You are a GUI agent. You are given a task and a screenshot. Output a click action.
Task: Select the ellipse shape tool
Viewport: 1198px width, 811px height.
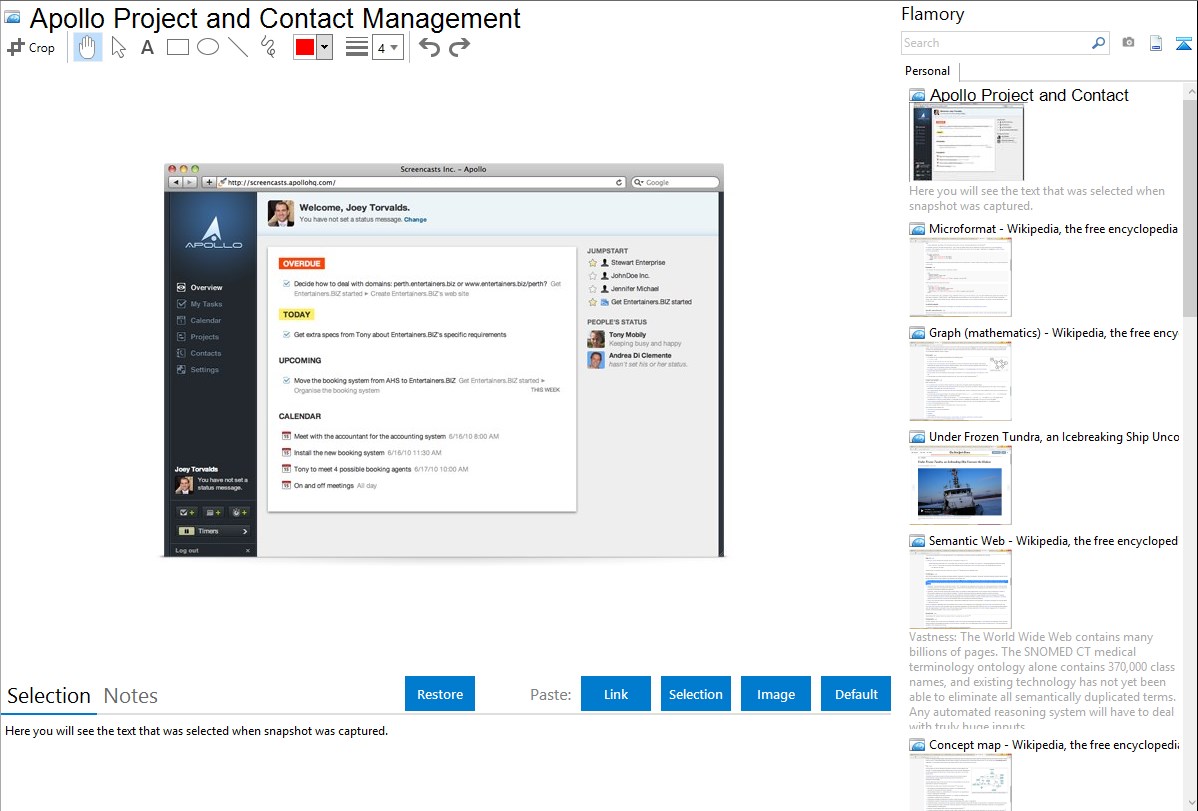208,47
